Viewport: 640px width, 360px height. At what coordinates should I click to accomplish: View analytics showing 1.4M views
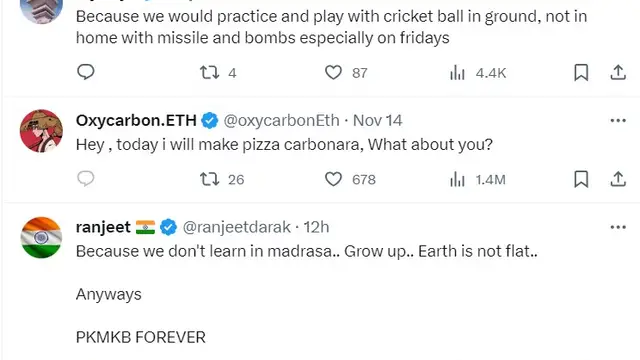pos(478,180)
